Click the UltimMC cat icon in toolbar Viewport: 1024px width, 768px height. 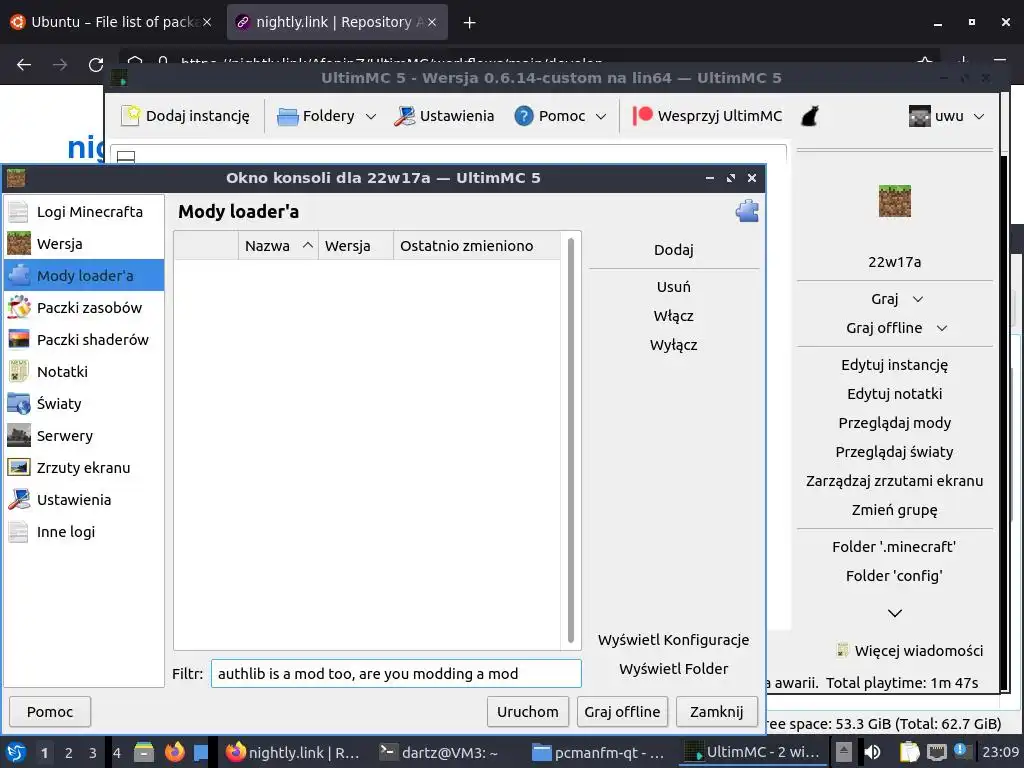pos(810,116)
